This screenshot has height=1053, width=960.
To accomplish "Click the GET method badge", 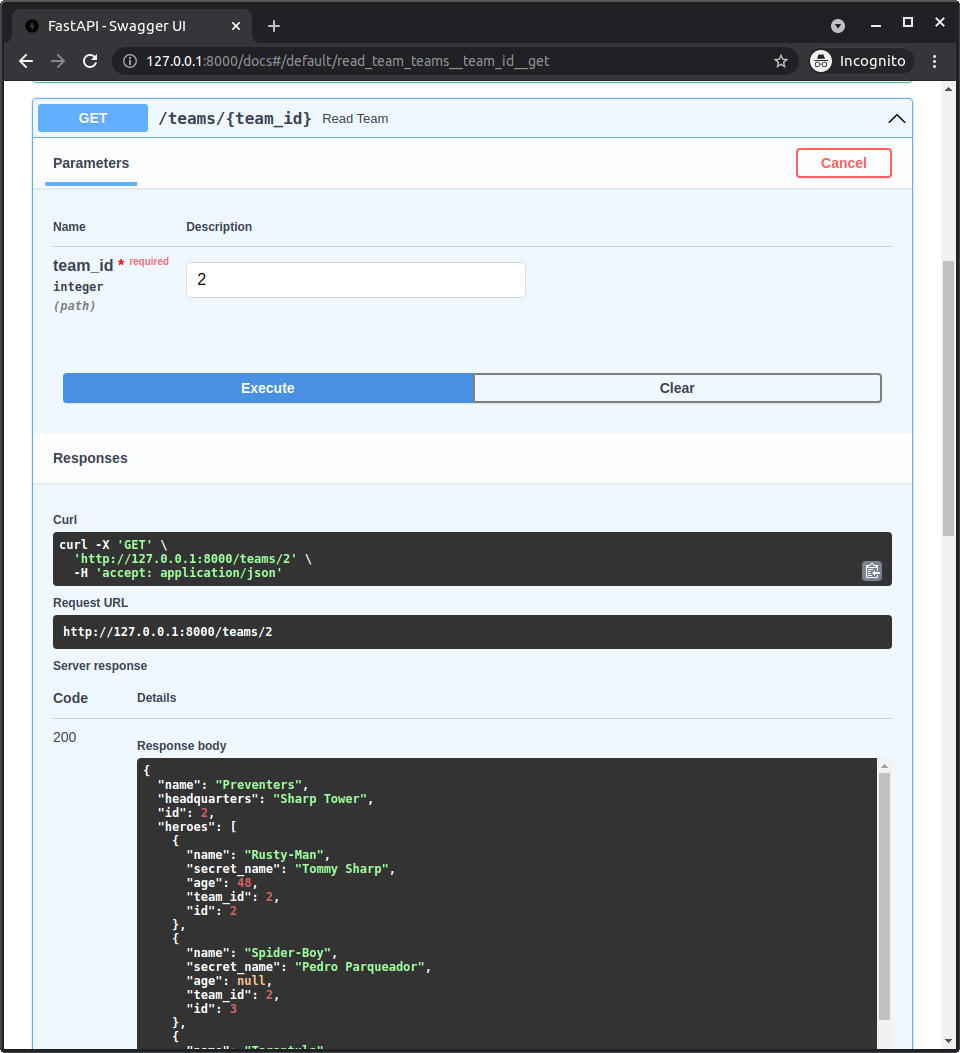I will [x=91, y=117].
